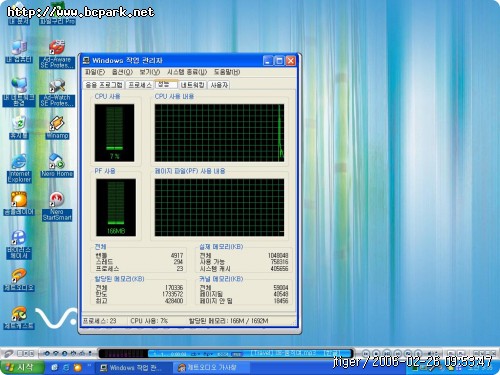Select the 성능 (Performance) tab
The width and height of the screenshot is (500, 375).
pos(166,84)
